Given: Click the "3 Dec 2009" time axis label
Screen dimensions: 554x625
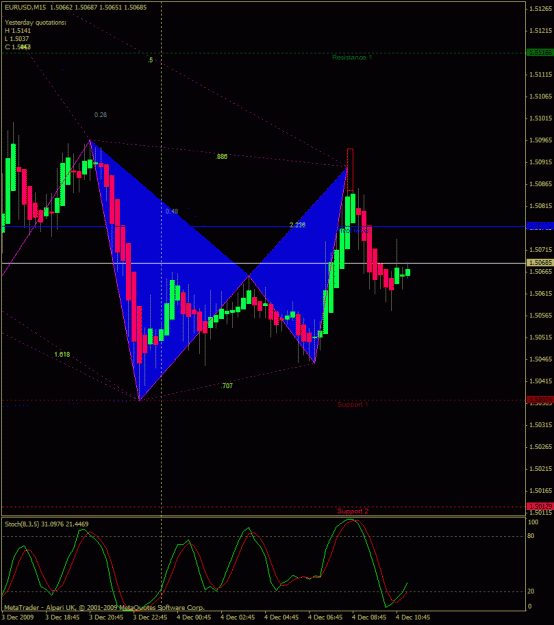Looking at the screenshot, I should click(x=17, y=617).
